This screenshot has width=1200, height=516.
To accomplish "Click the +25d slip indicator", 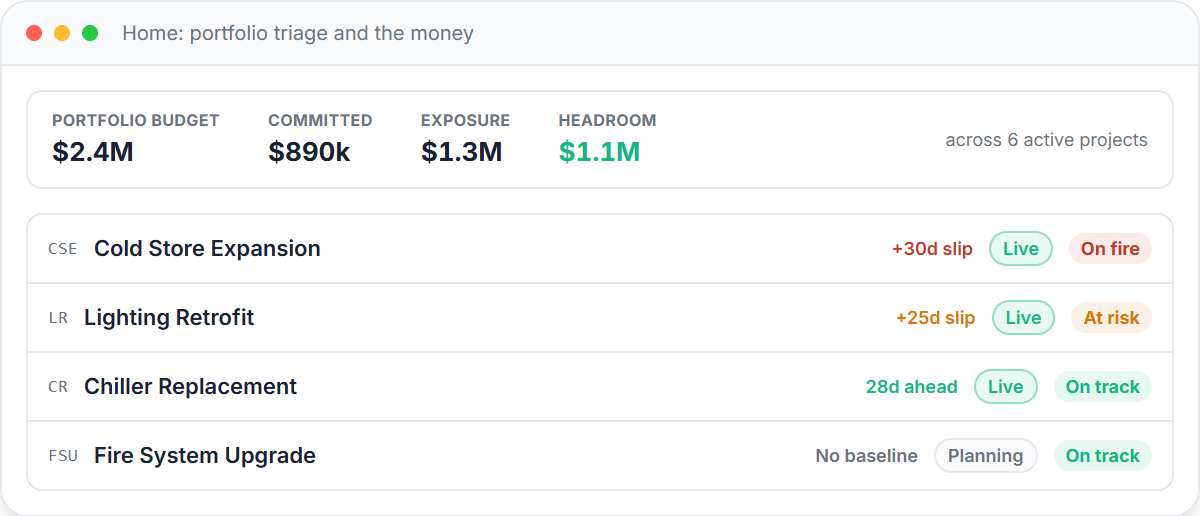I will point(935,318).
